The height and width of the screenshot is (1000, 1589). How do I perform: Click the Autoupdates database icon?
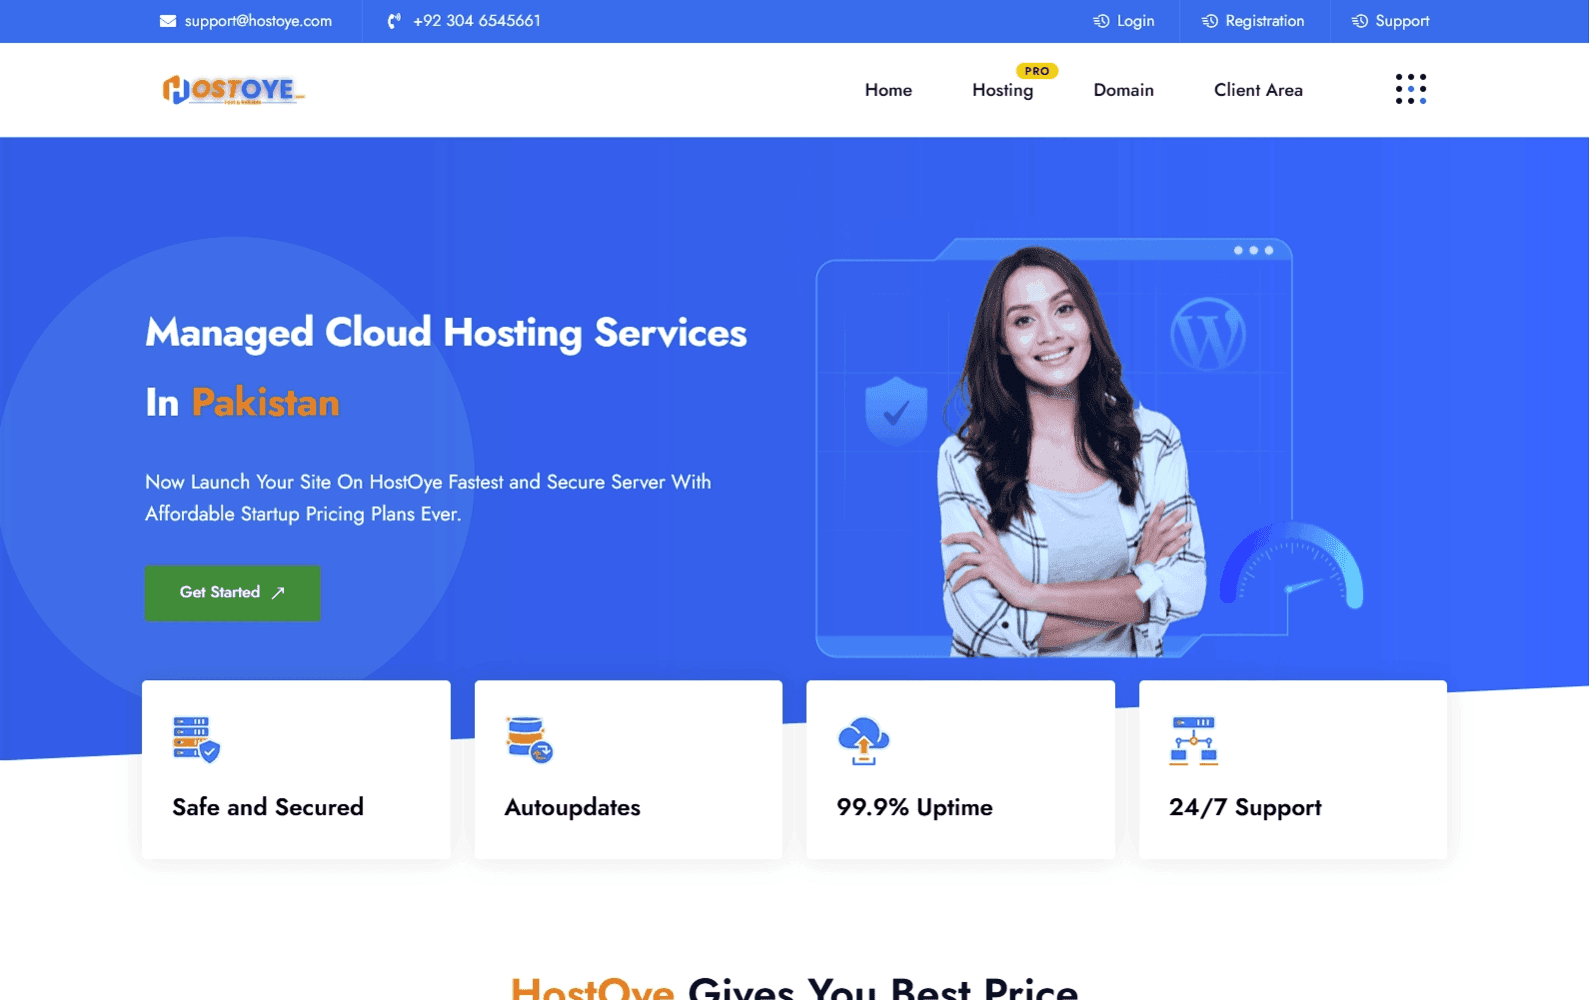pos(529,740)
